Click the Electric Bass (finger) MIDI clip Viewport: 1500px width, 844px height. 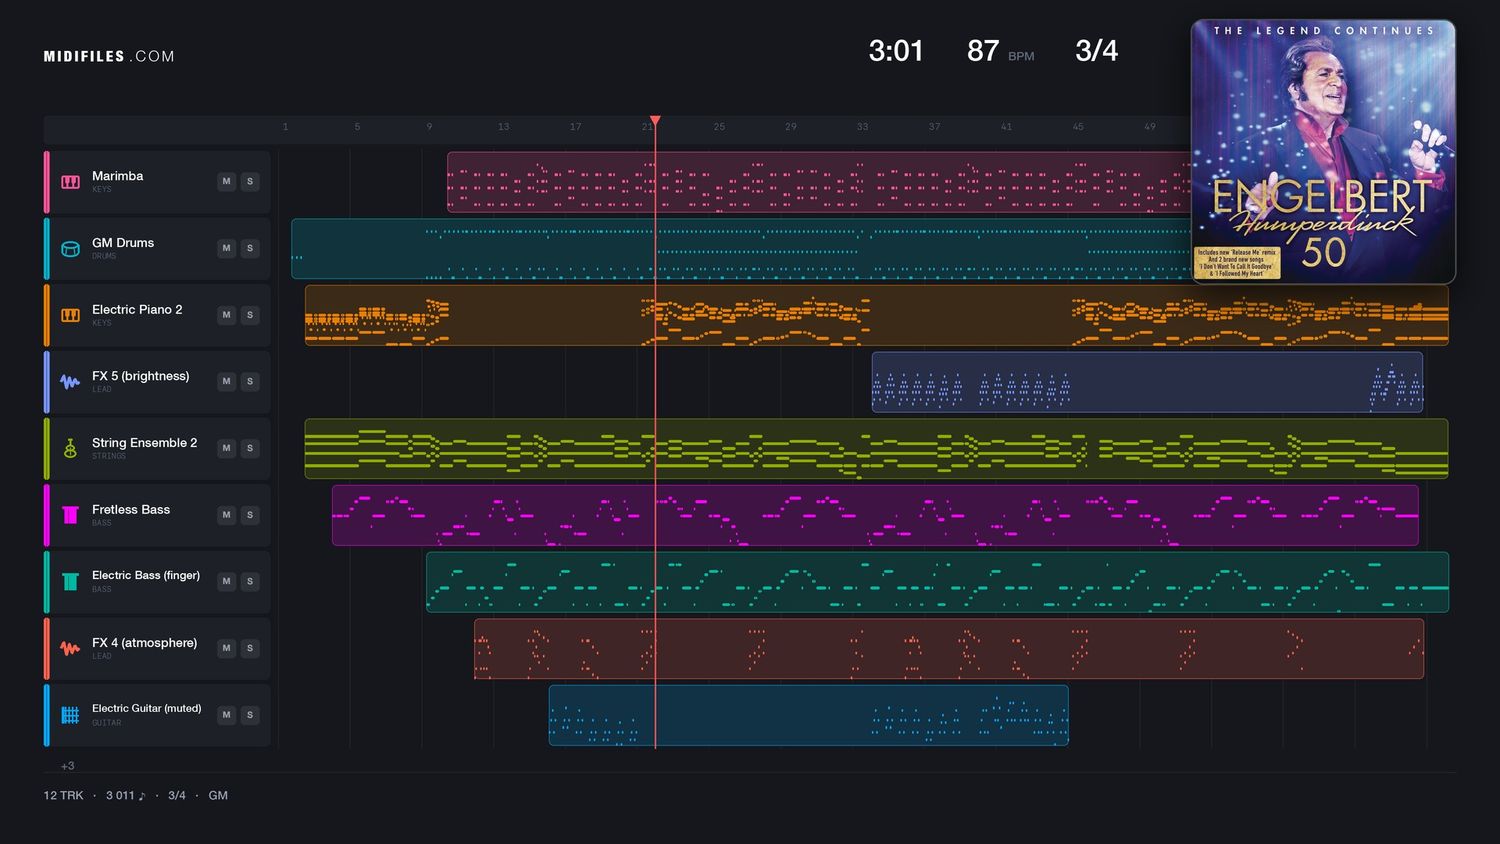(x=937, y=582)
